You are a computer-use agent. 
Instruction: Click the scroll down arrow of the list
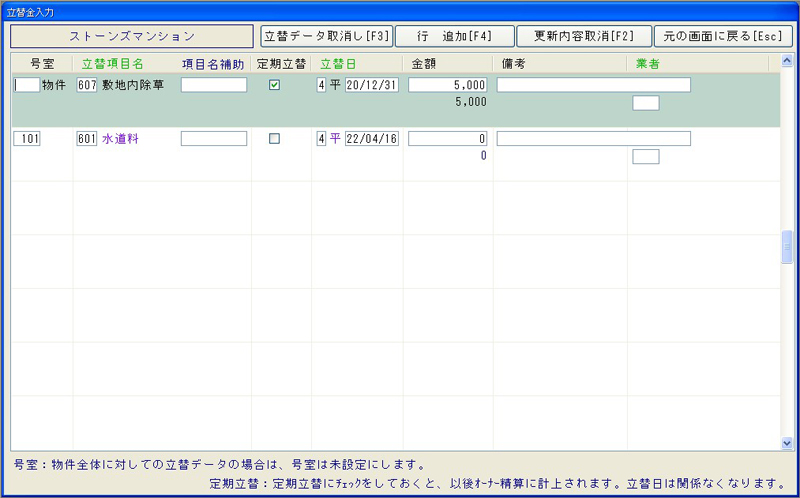786,443
